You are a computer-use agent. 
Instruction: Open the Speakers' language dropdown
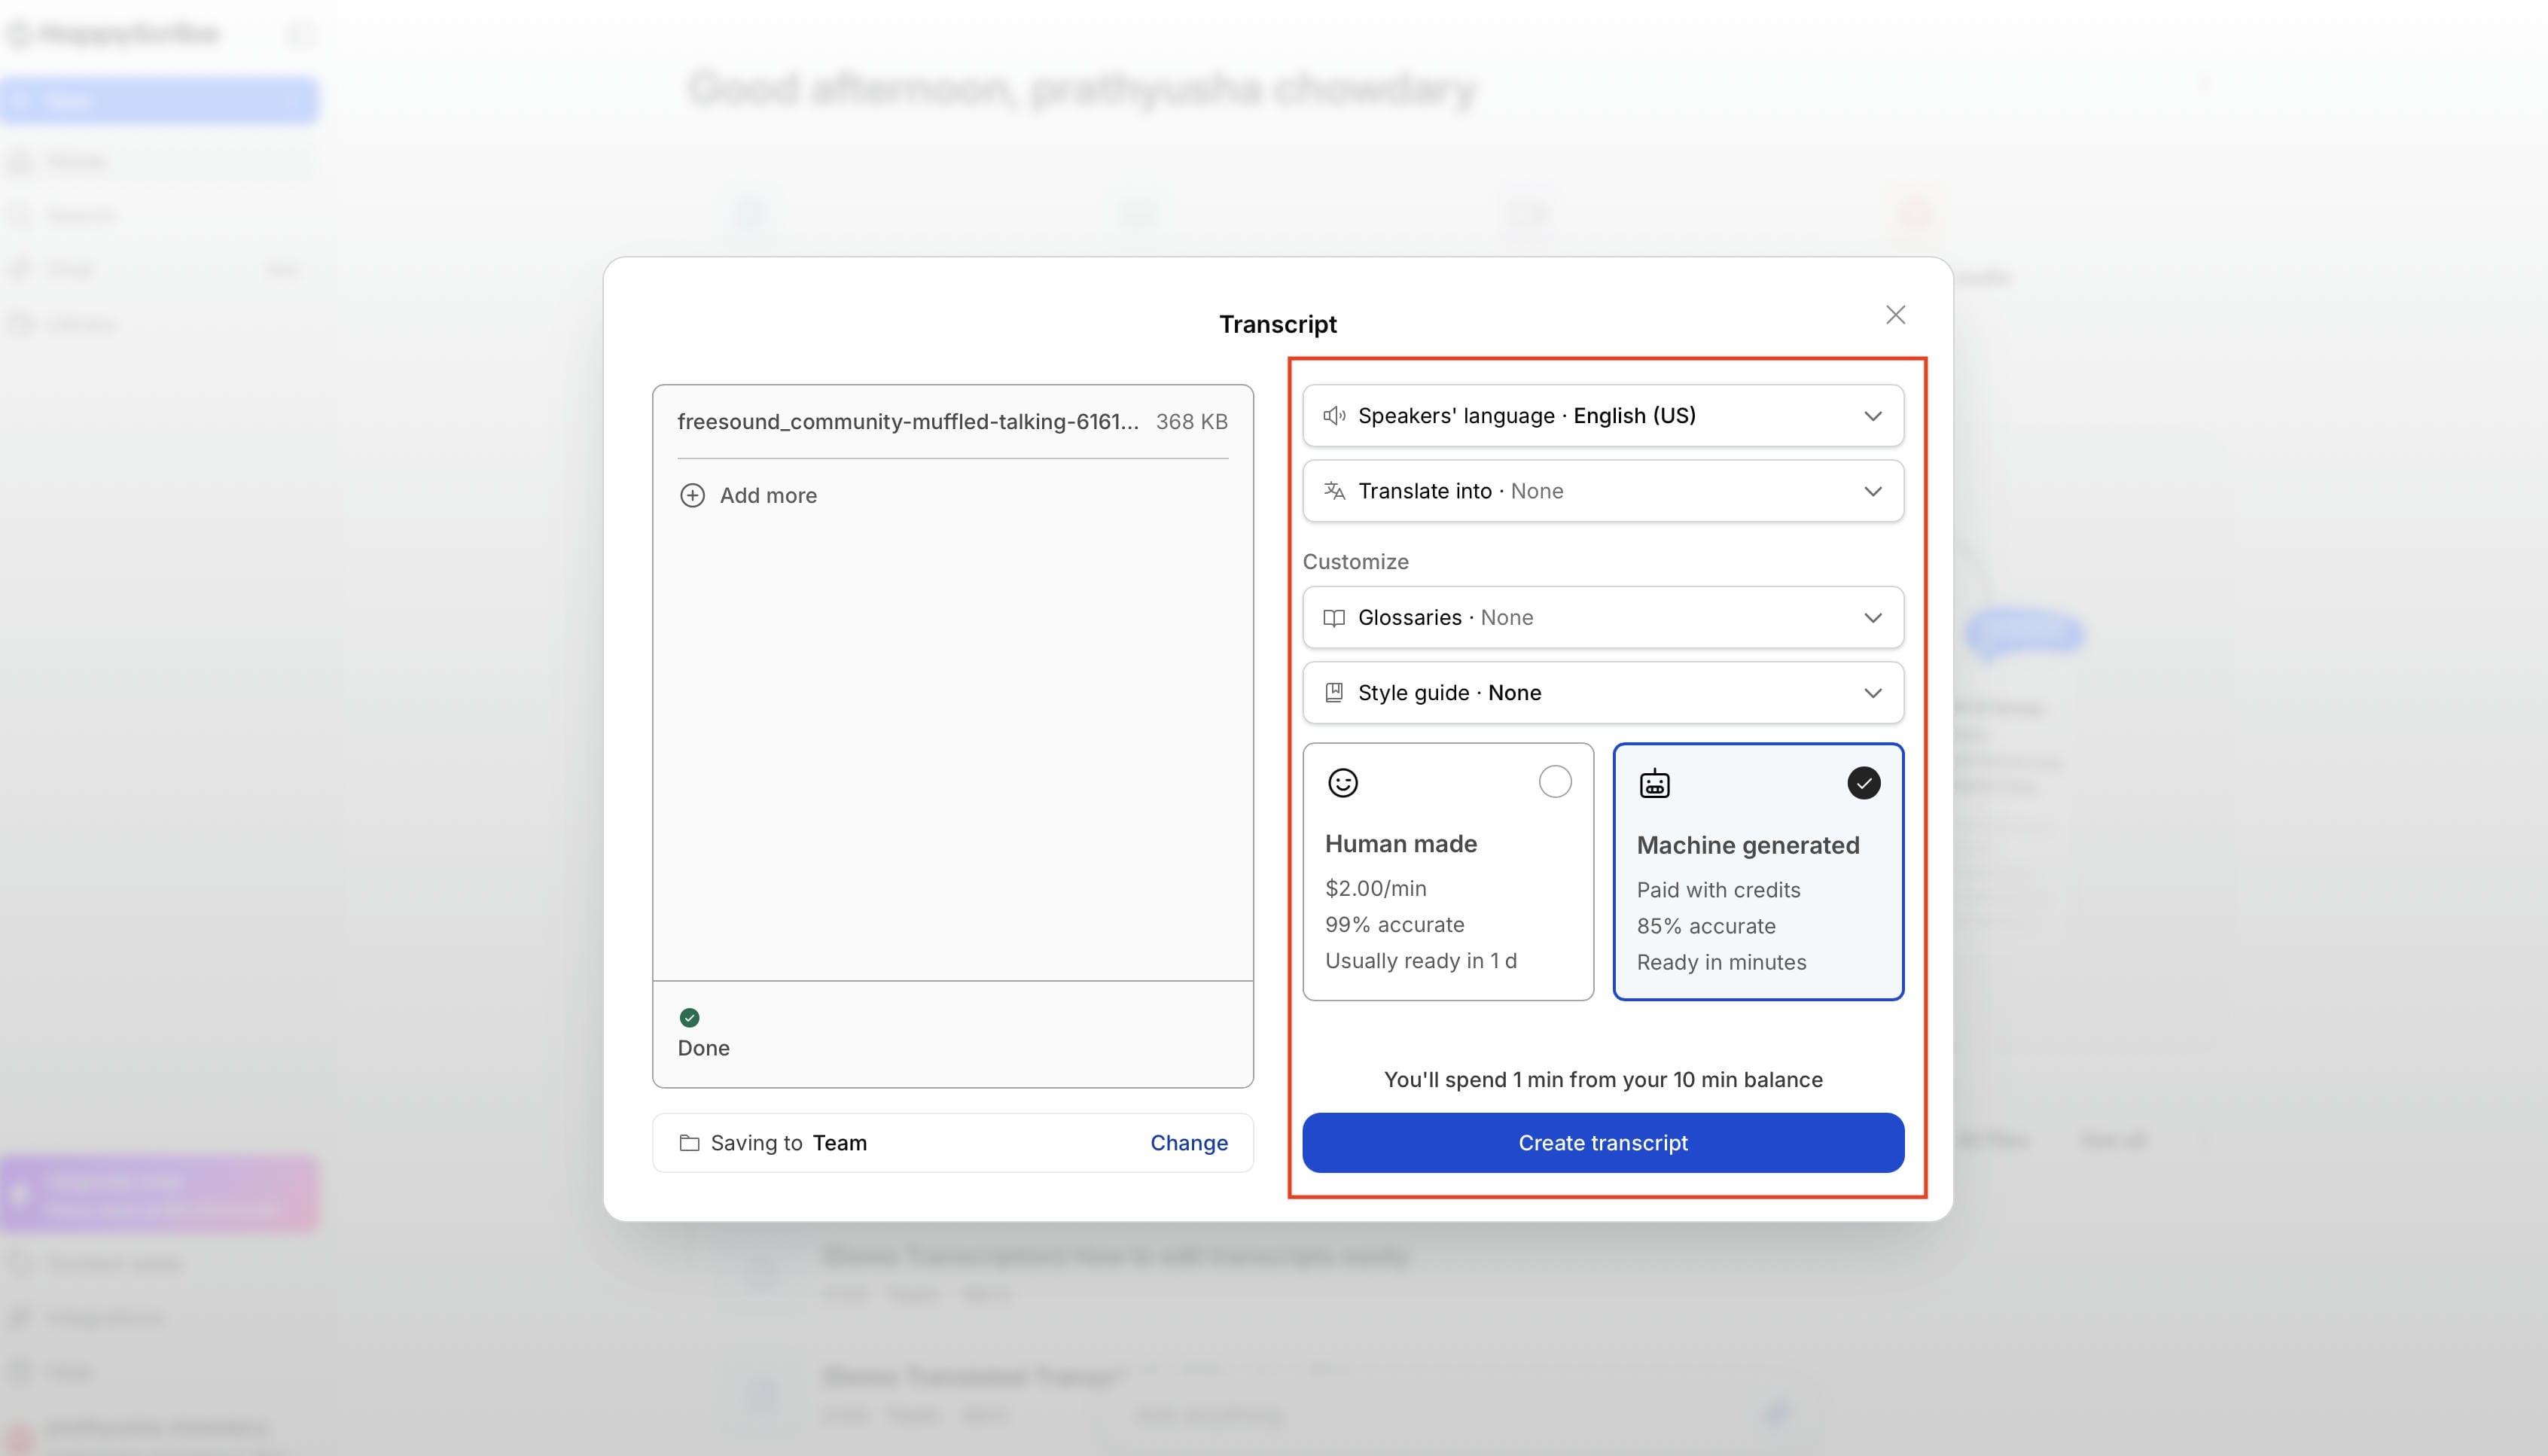[x=1603, y=415]
